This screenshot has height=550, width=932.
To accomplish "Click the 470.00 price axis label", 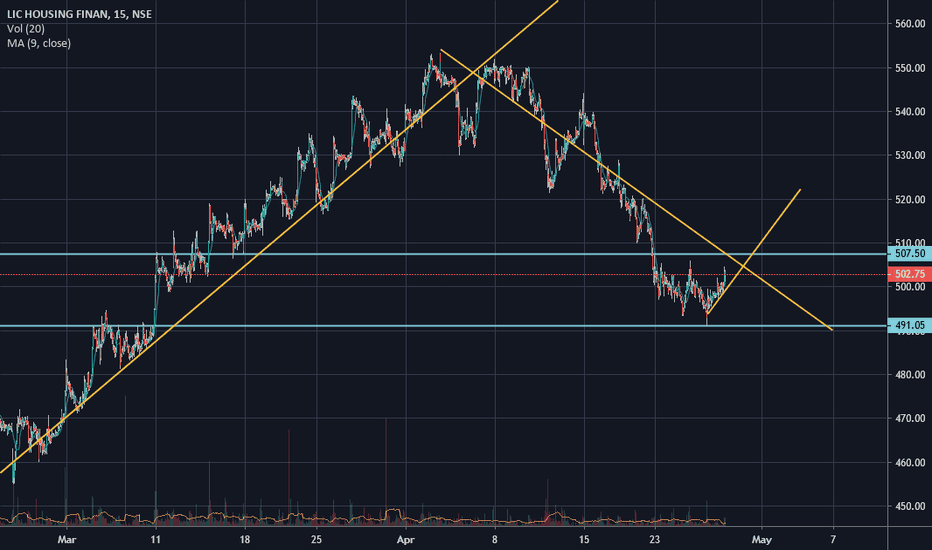I will click(x=910, y=419).
